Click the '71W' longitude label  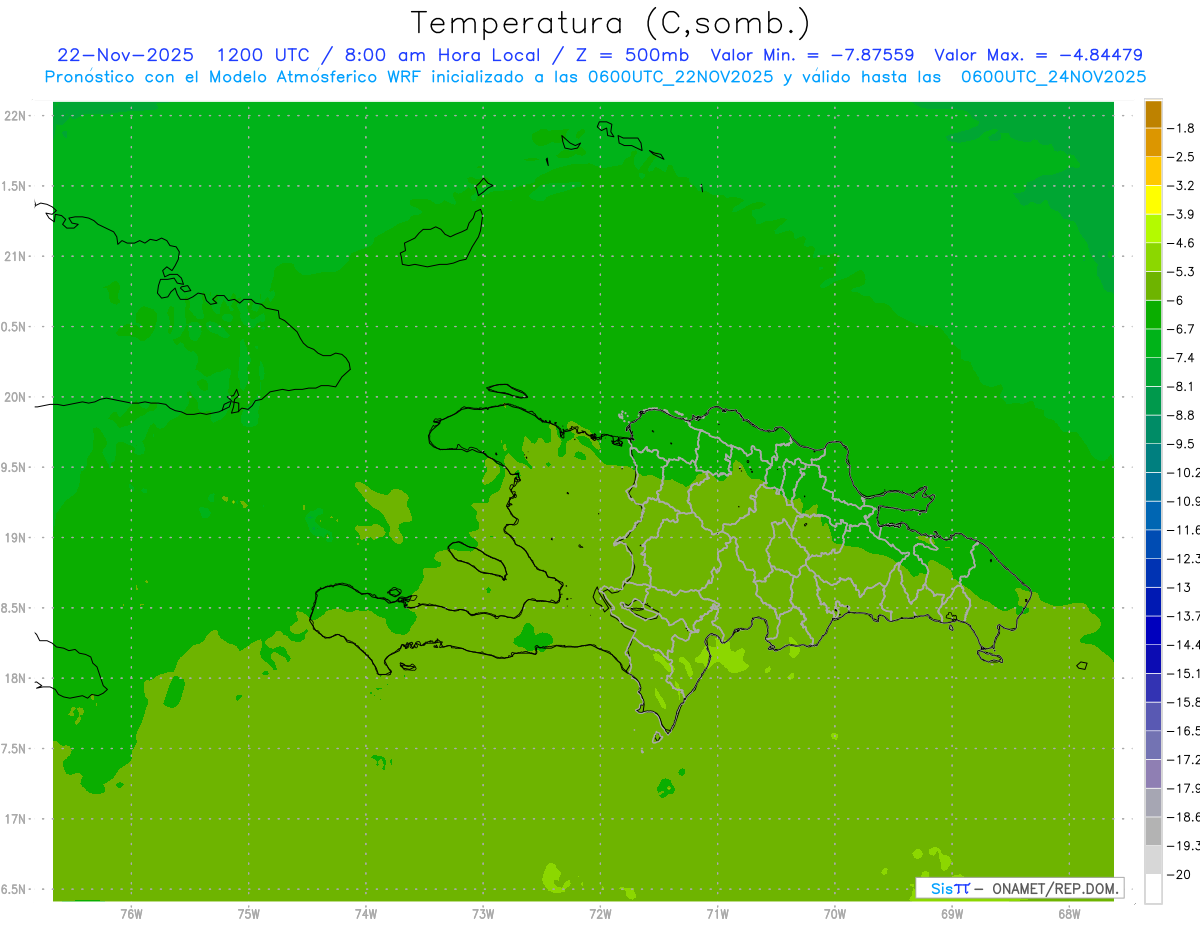[x=717, y=914]
